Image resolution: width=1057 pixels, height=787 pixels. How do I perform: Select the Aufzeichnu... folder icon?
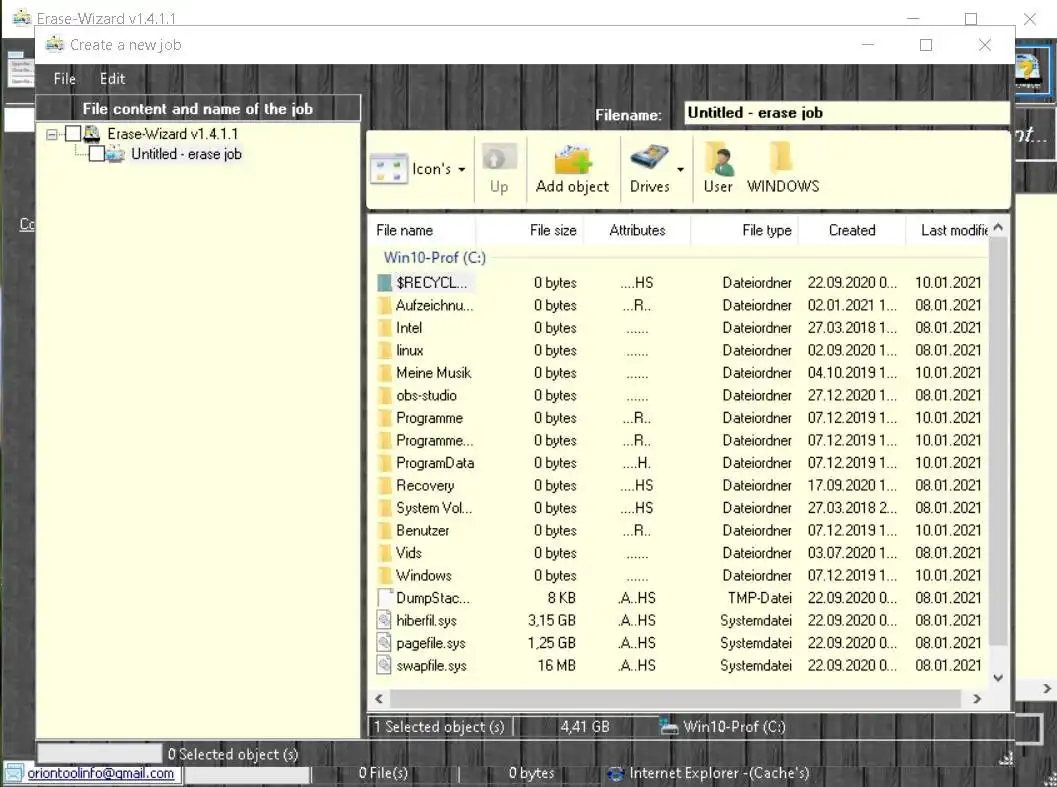tap(384, 305)
